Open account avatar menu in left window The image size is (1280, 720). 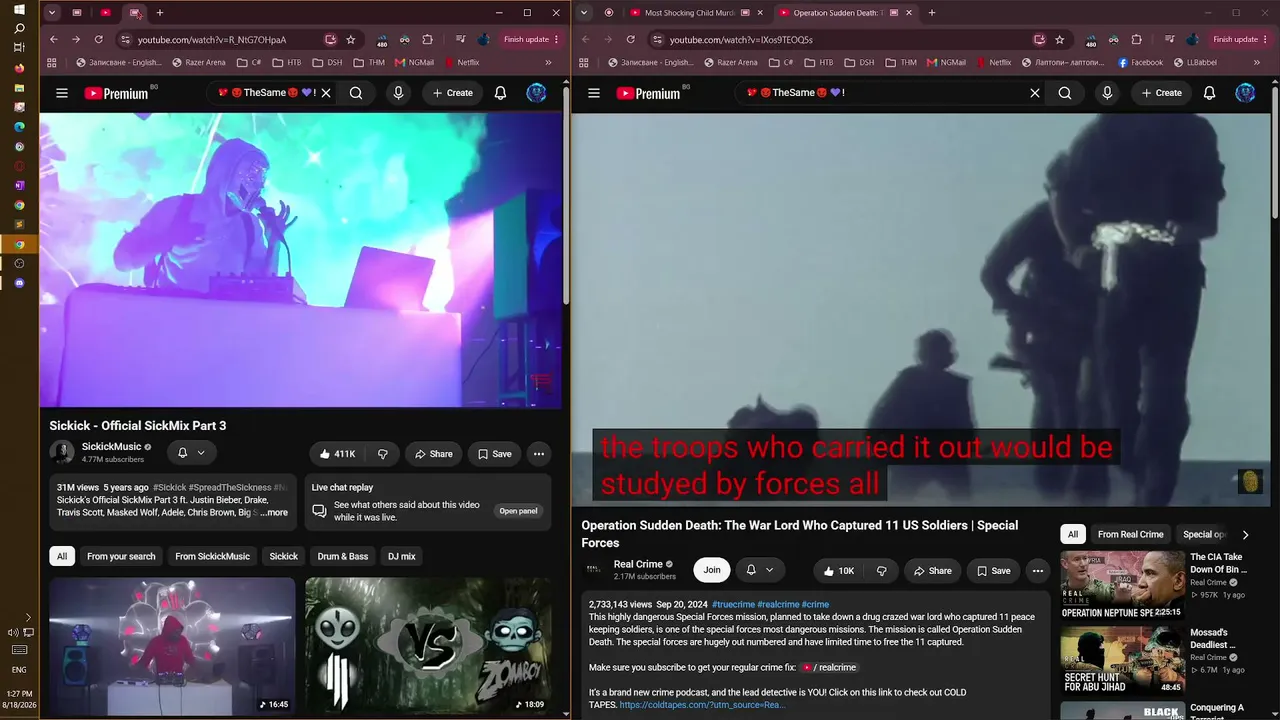pyautogui.click(x=537, y=93)
